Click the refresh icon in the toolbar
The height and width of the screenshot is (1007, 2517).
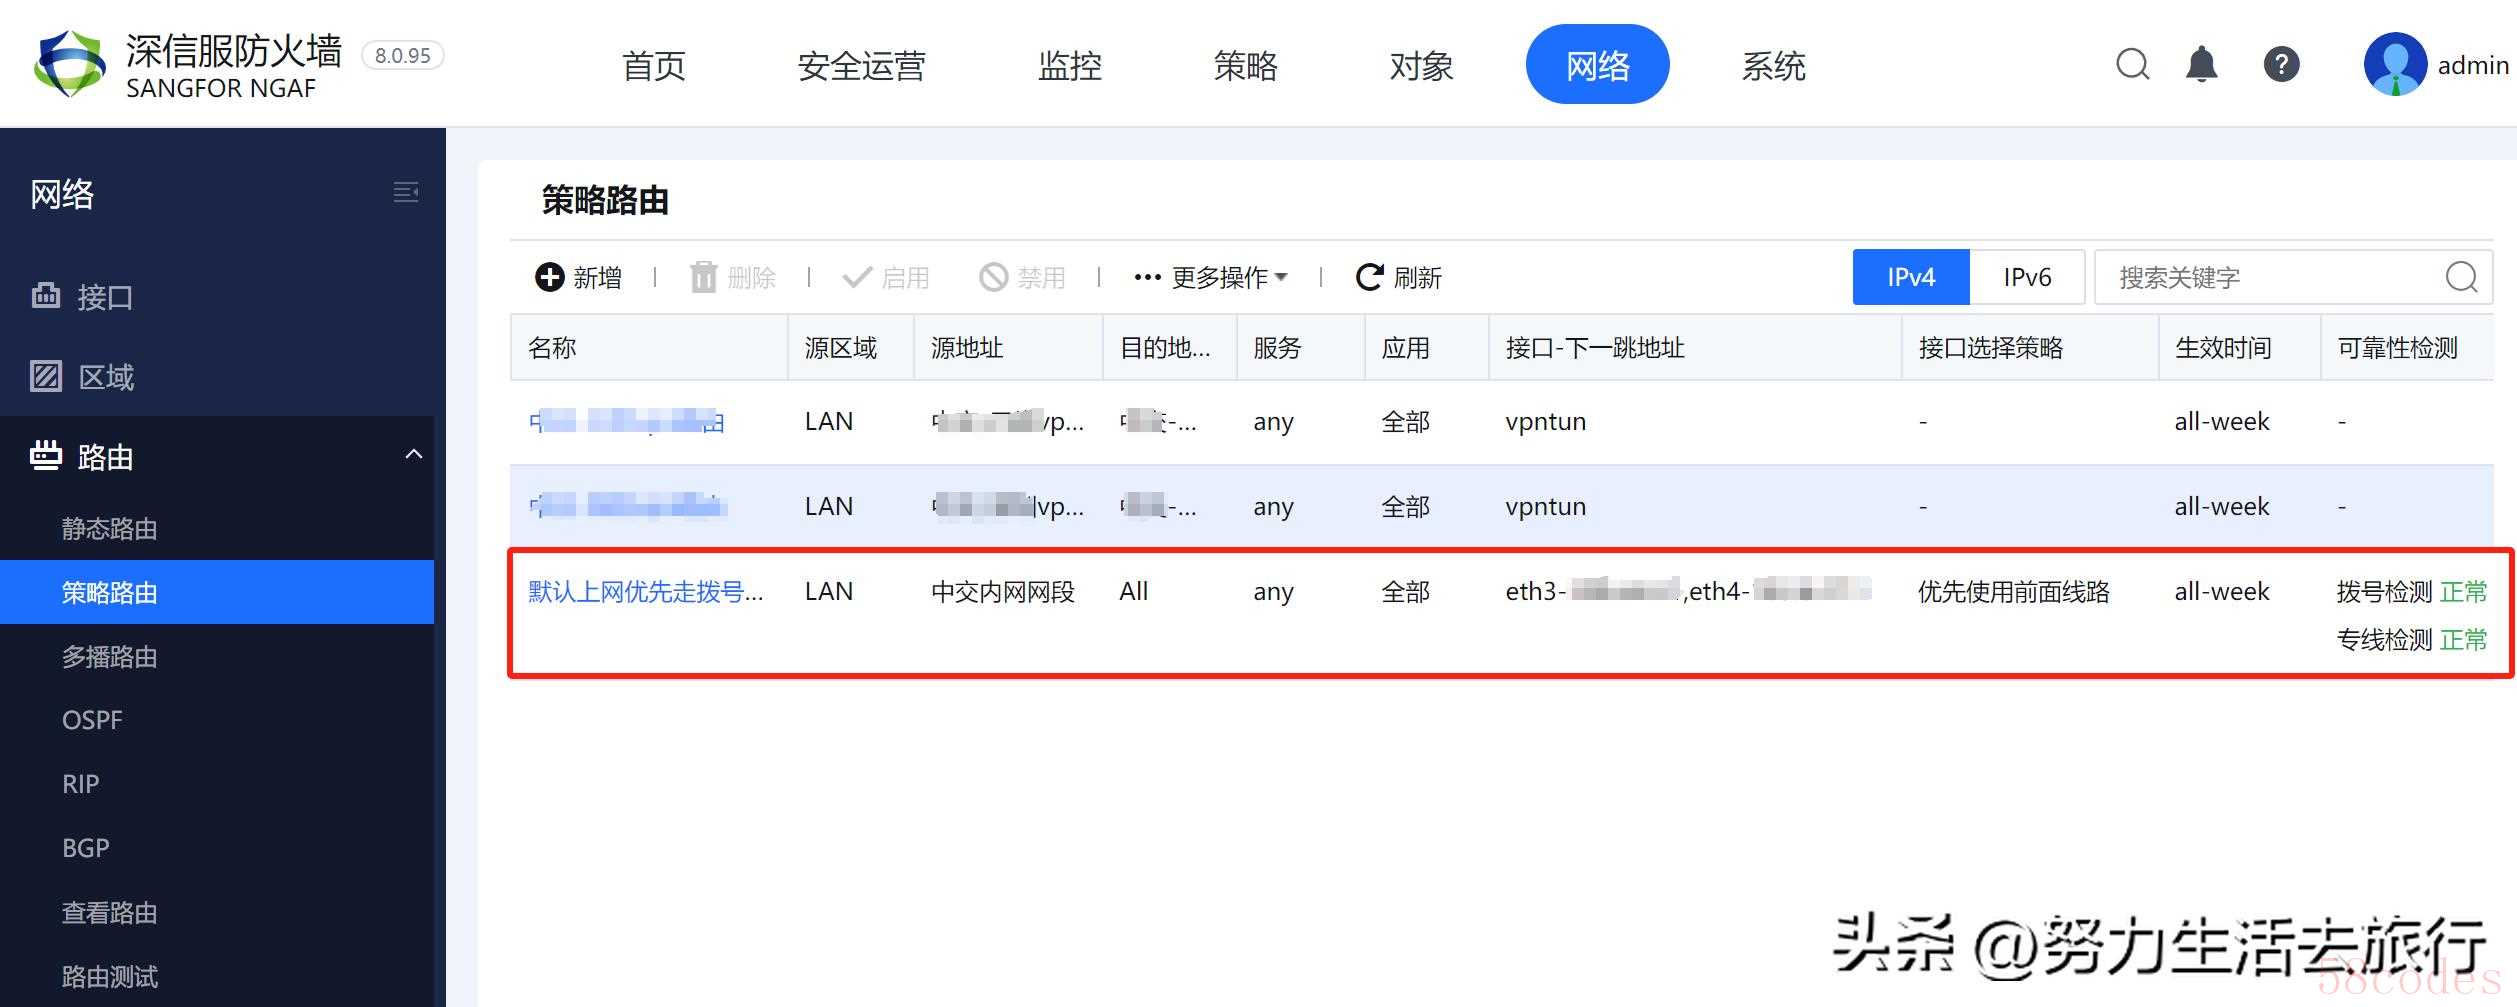[1369, 277]
